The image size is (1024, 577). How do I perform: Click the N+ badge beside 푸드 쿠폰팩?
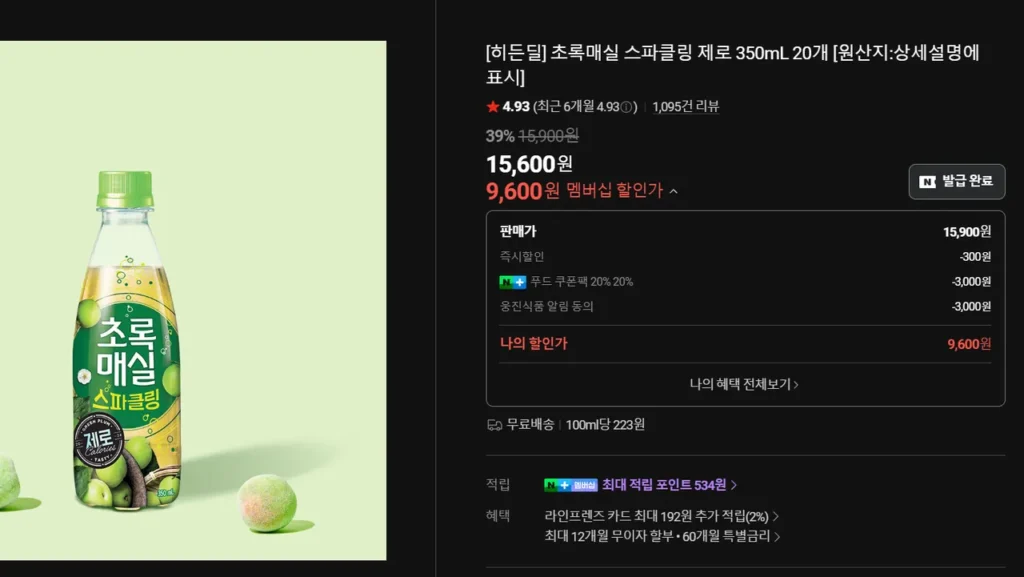[x=513, y=282]
